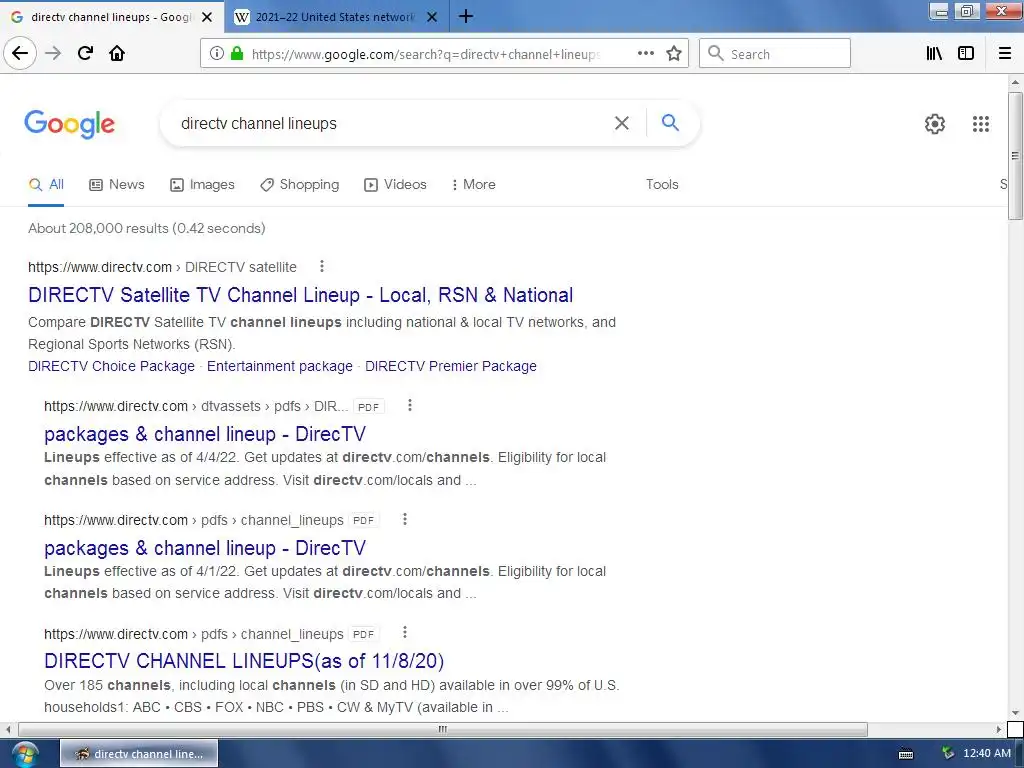Click the browser address bar URL
This screenshot has height=768, width=1024.
426,54
